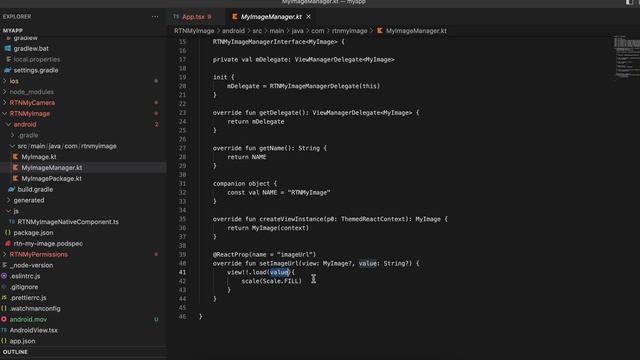Open .prettierrc.js file
Screen dimensions: 640x360
pos(28,298)
